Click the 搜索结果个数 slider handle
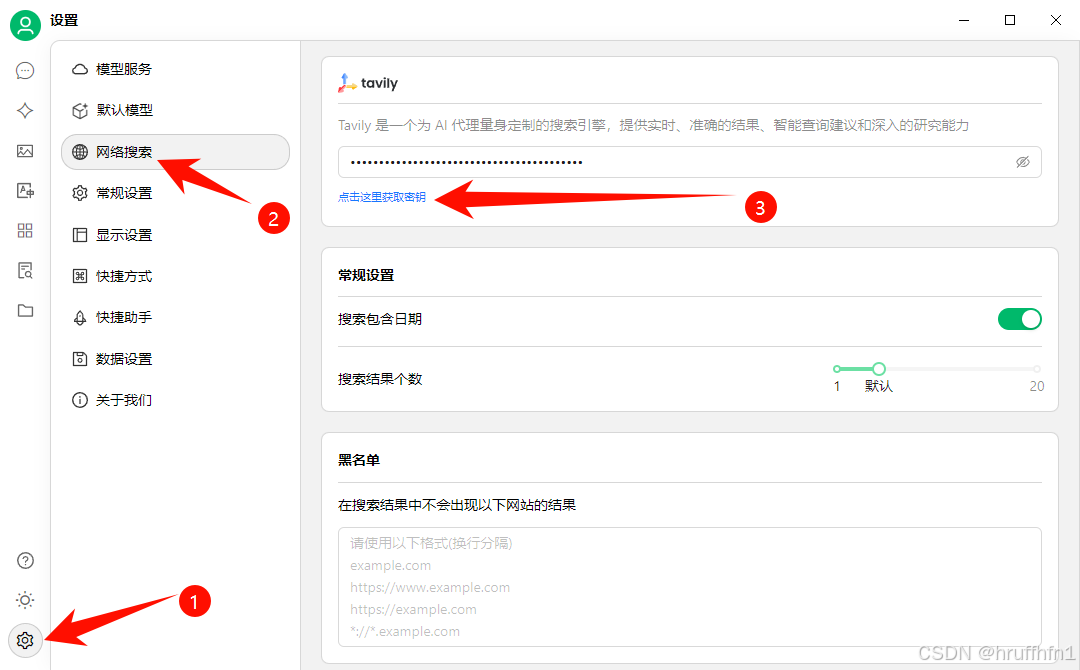 (879, 369)
